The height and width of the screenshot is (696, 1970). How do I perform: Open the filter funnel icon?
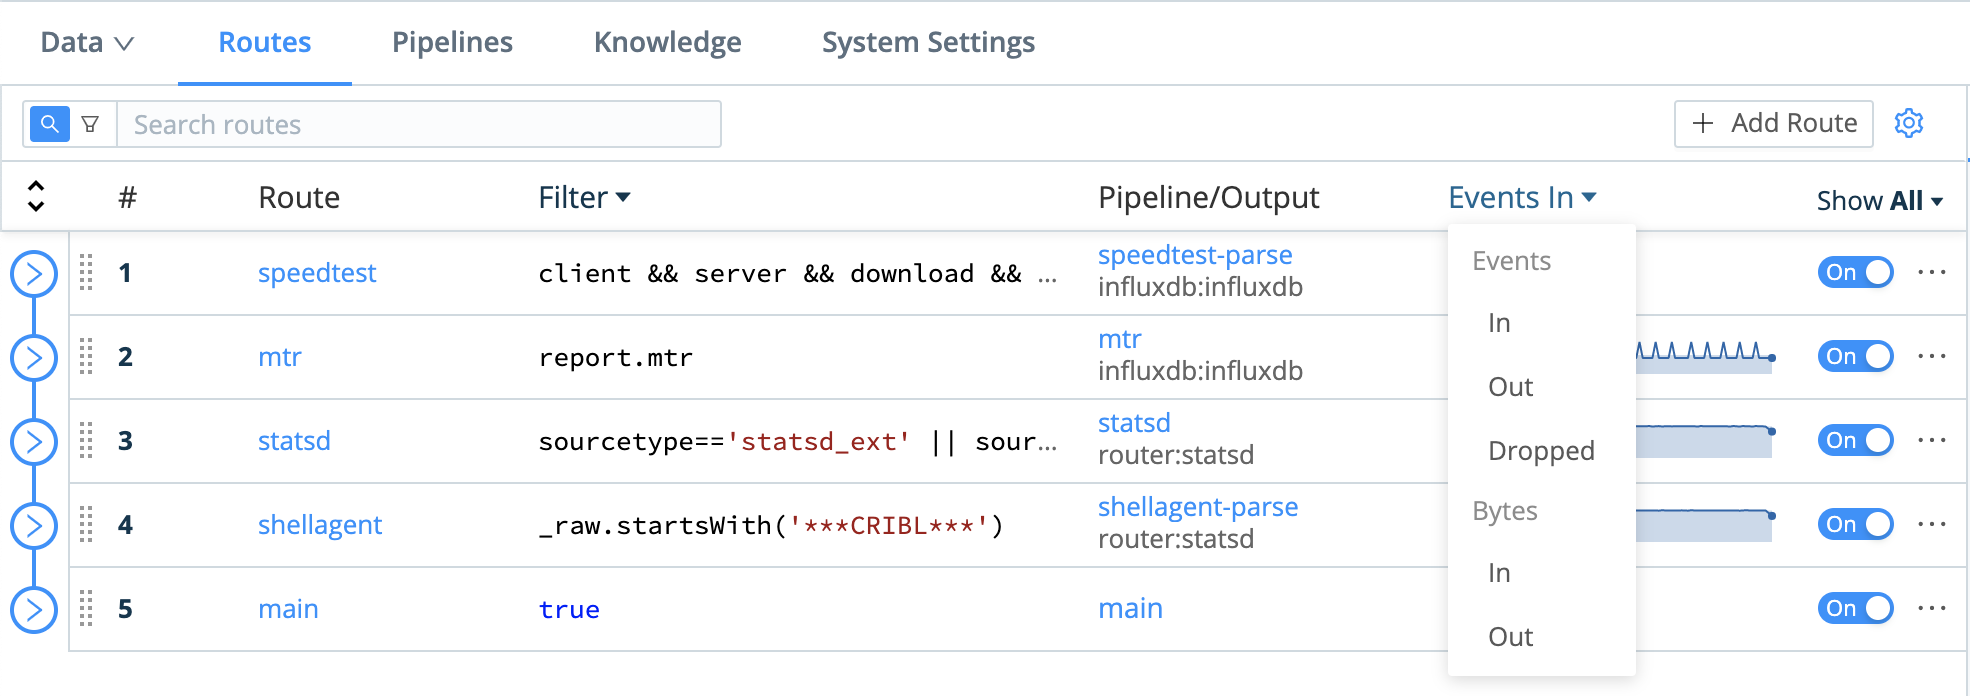[90, 124]
